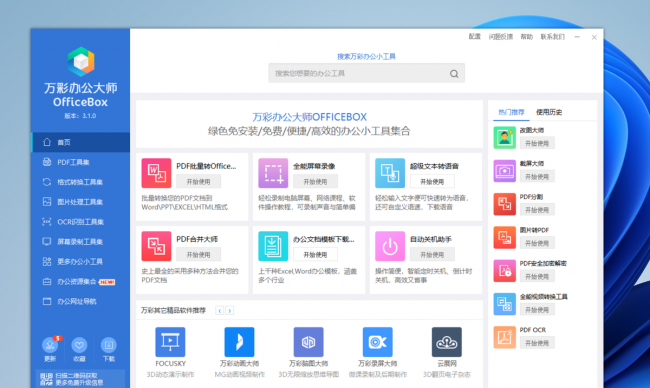Open the PDF合并大师 icon
This screenshot has height=388, width=650.
pyautogui.click(x=156, y=246)
